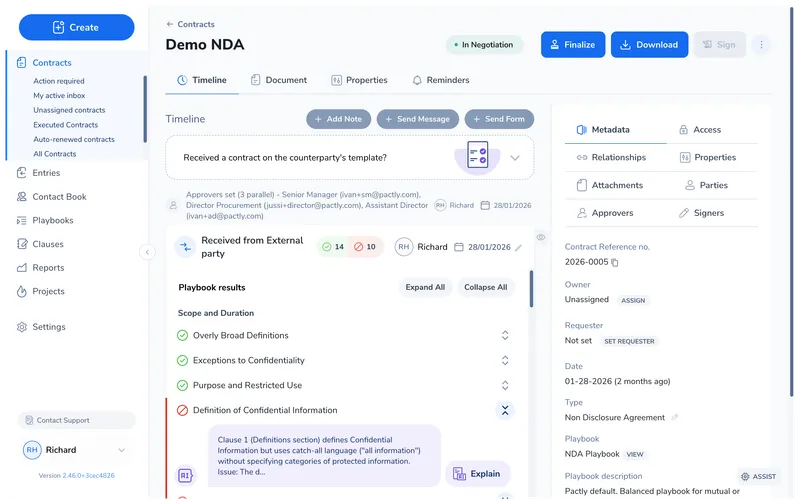This screenshot has height=504, width=800.
Task: Expand the counterparty template banner
Action: tap(515, 158)
